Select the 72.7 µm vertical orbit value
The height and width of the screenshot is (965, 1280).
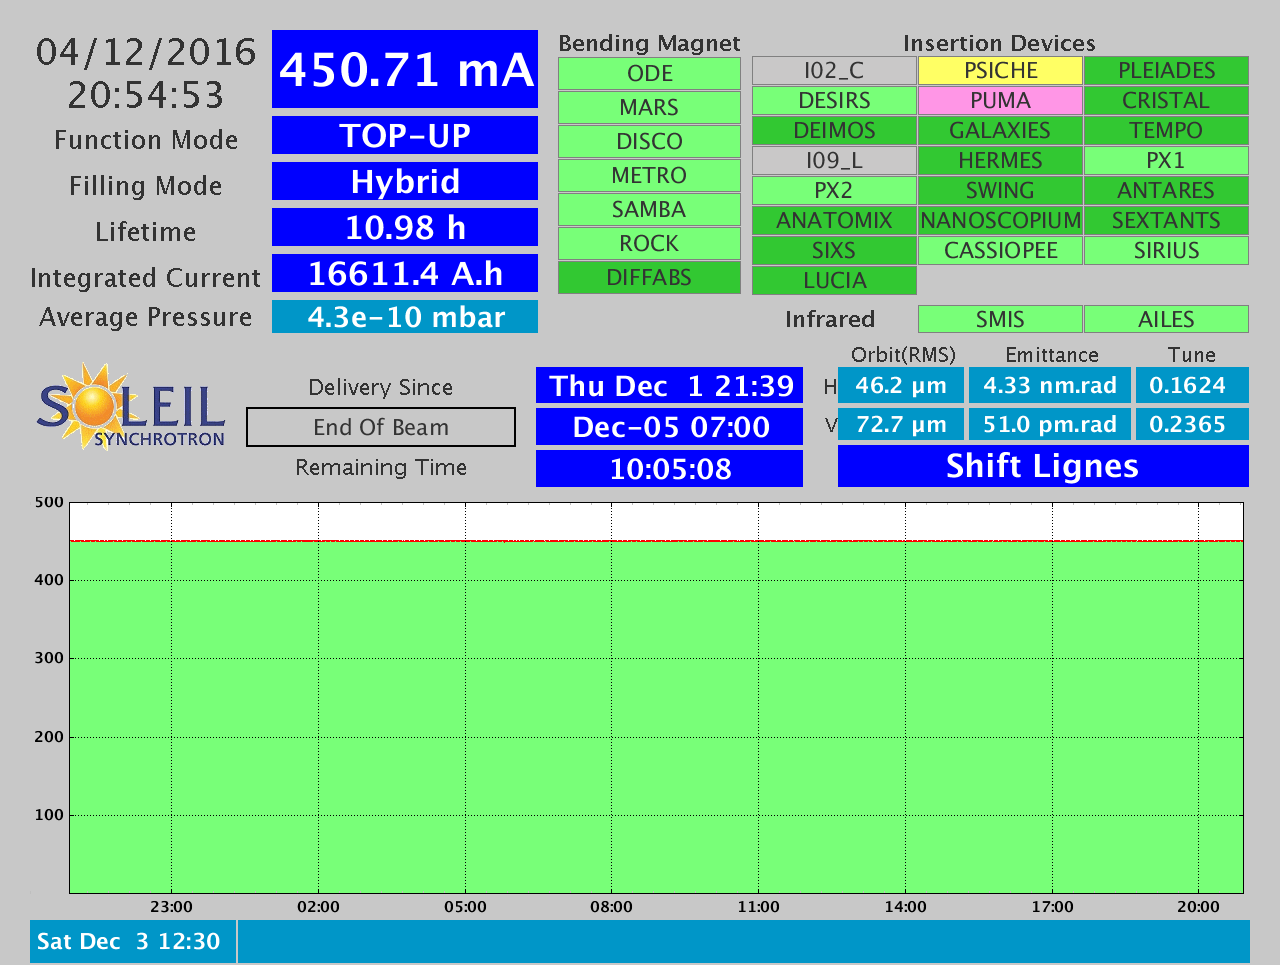point(901,424)
